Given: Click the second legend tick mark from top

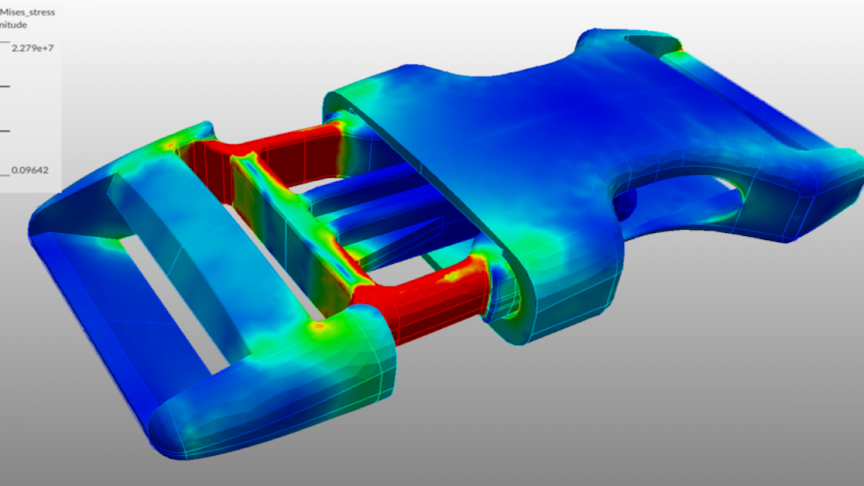Looking at the screenshot, I should (4, 86).
